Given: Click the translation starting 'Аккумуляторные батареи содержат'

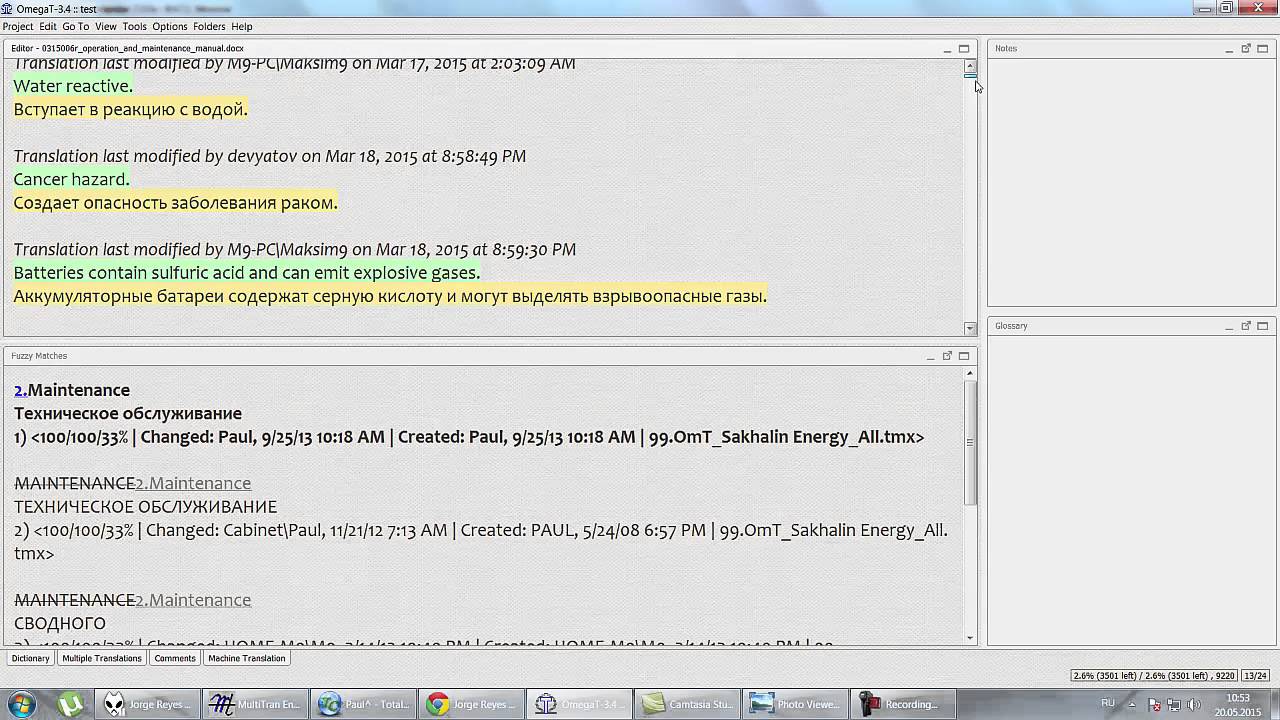Looking at the screenshot, I should pos(390,296).
